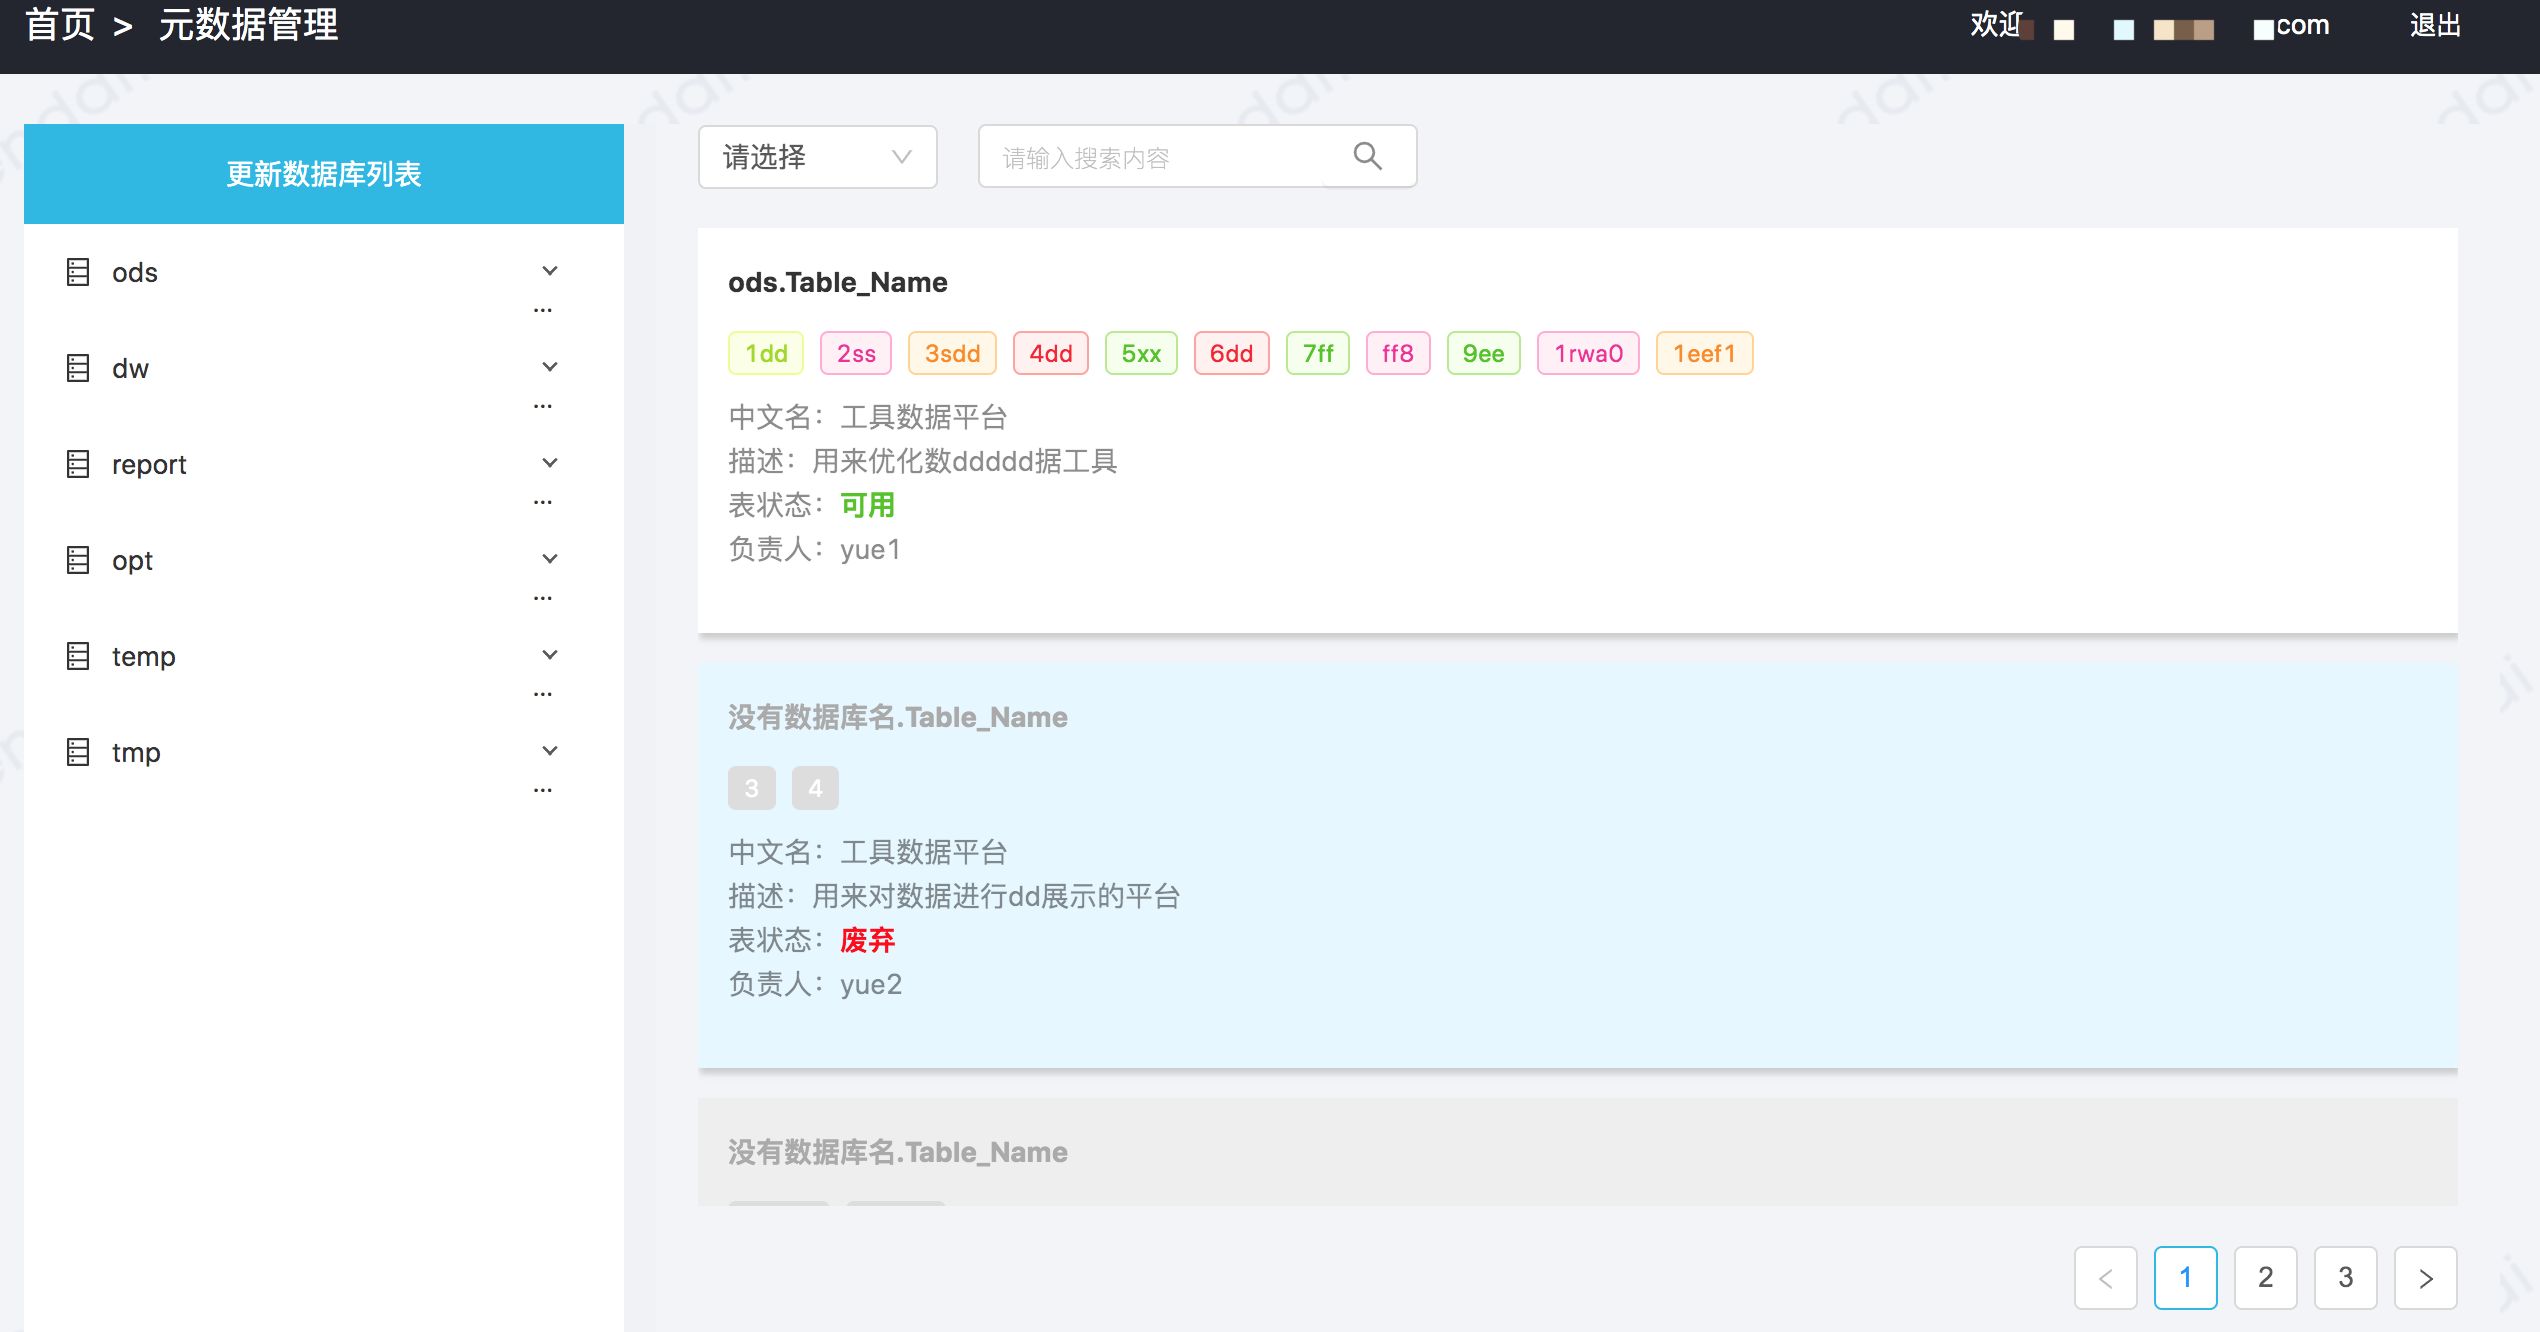Screen dimensions: 2540x1332
Task: Click the database icon beside temp
Action: pyautogui.click(x=78, y=656)
